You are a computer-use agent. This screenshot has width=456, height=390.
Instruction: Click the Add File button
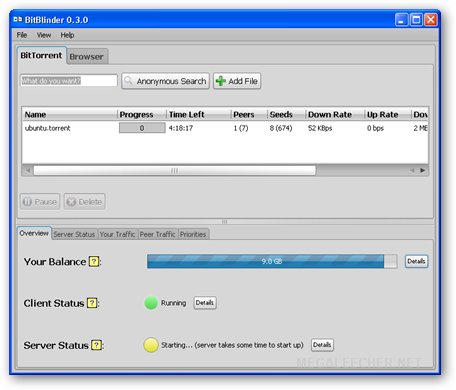click(x=237, y=81)
